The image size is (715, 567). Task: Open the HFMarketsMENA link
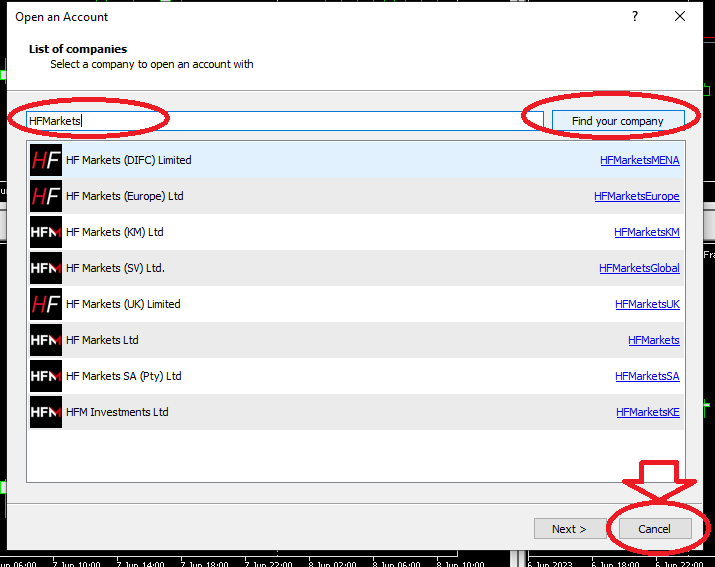(x=640, y=160)
